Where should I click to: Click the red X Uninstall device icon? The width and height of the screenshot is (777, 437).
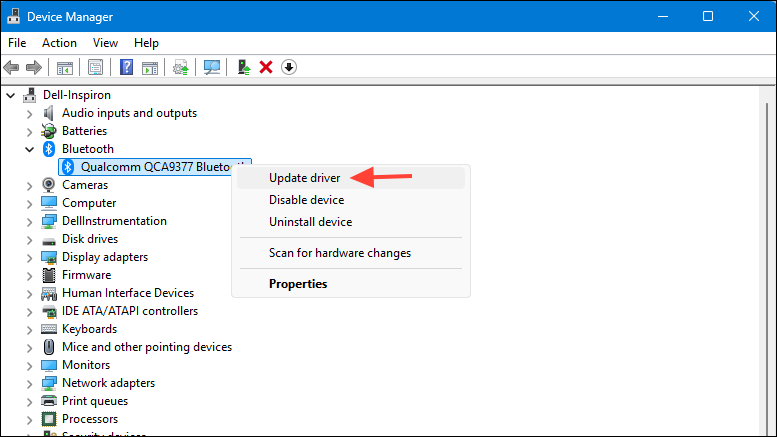point(266,67)
